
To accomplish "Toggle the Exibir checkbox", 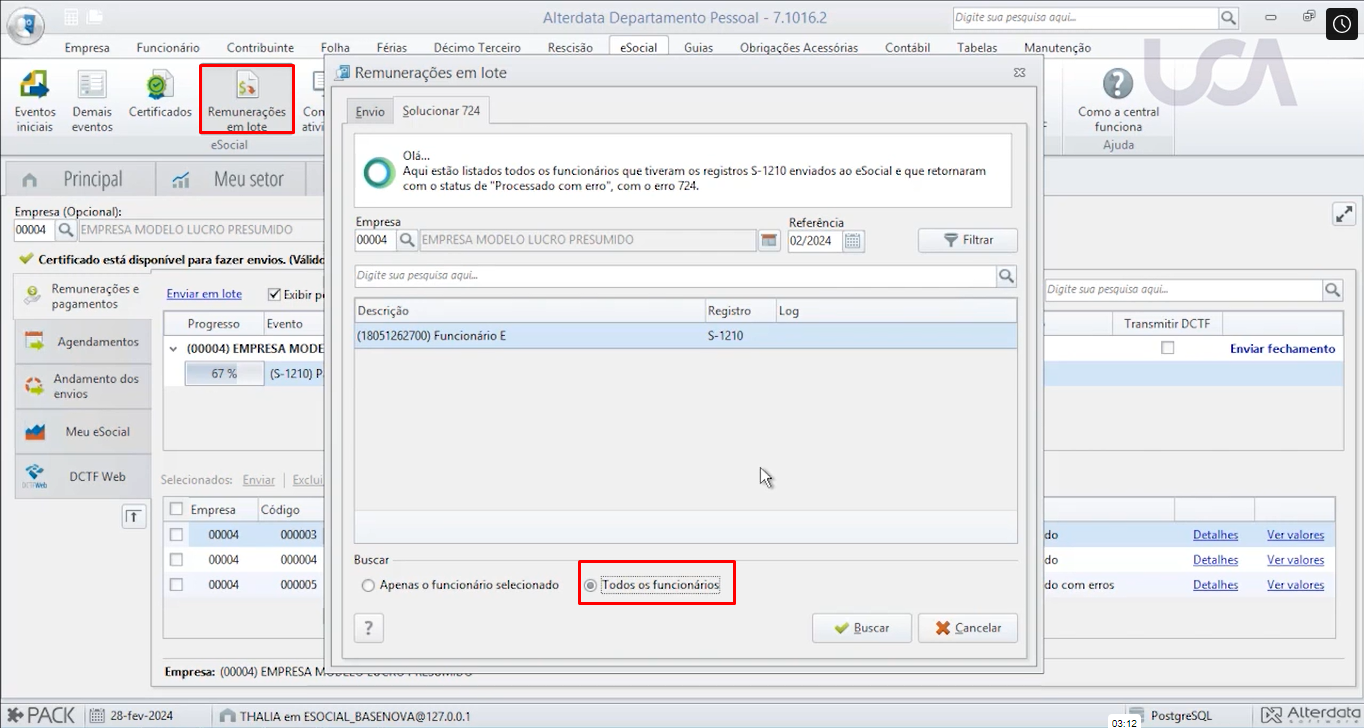I will click(275, 294).
